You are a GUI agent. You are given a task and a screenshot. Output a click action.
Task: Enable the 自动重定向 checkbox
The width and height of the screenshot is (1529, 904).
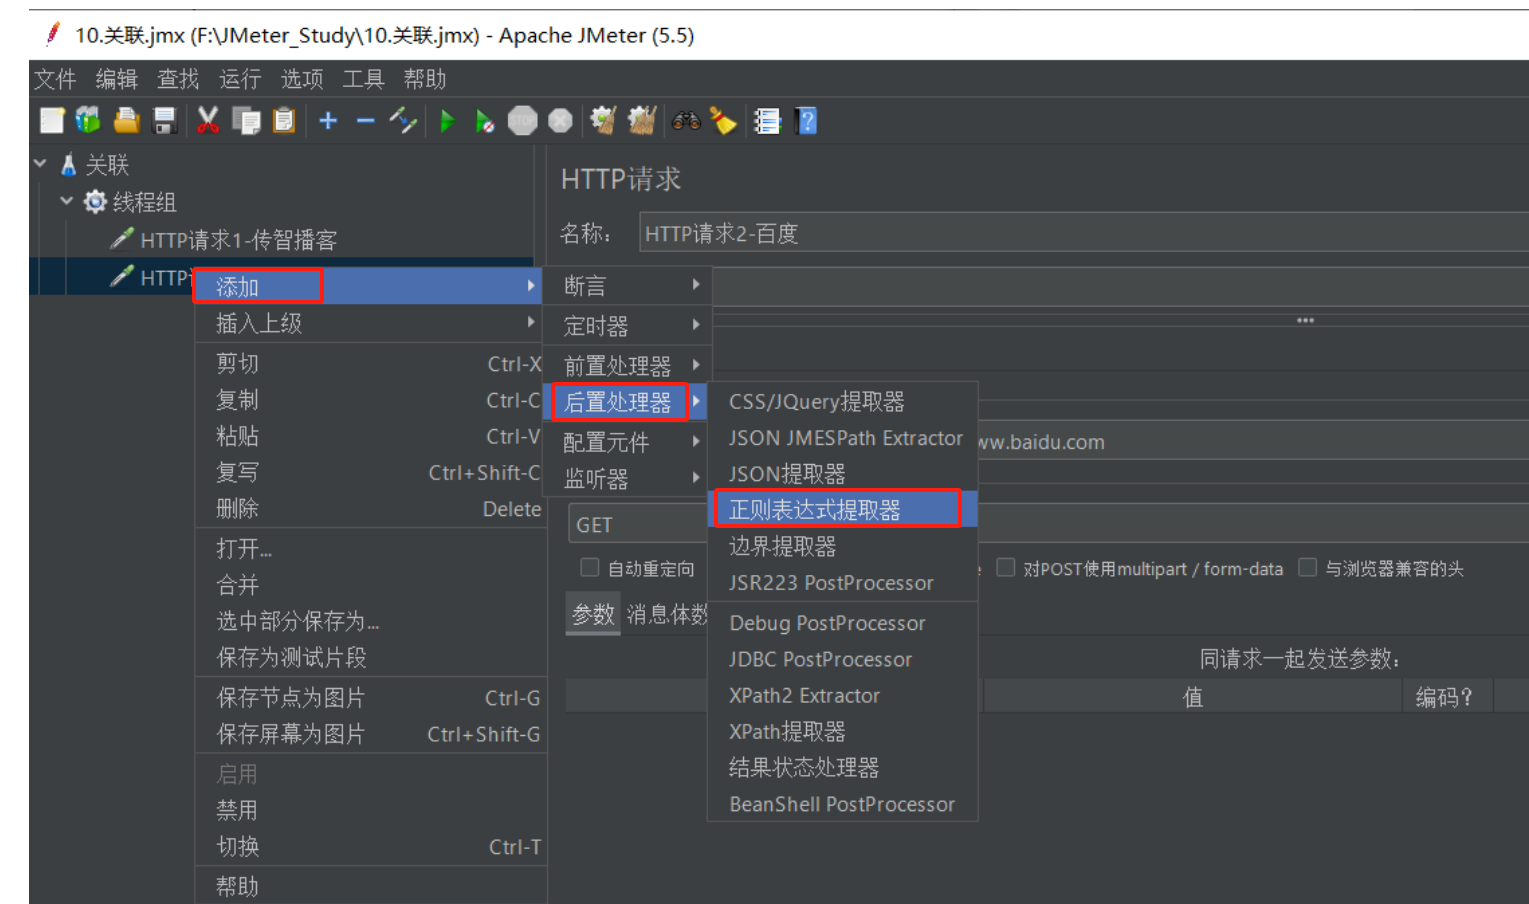pos(590,568)
